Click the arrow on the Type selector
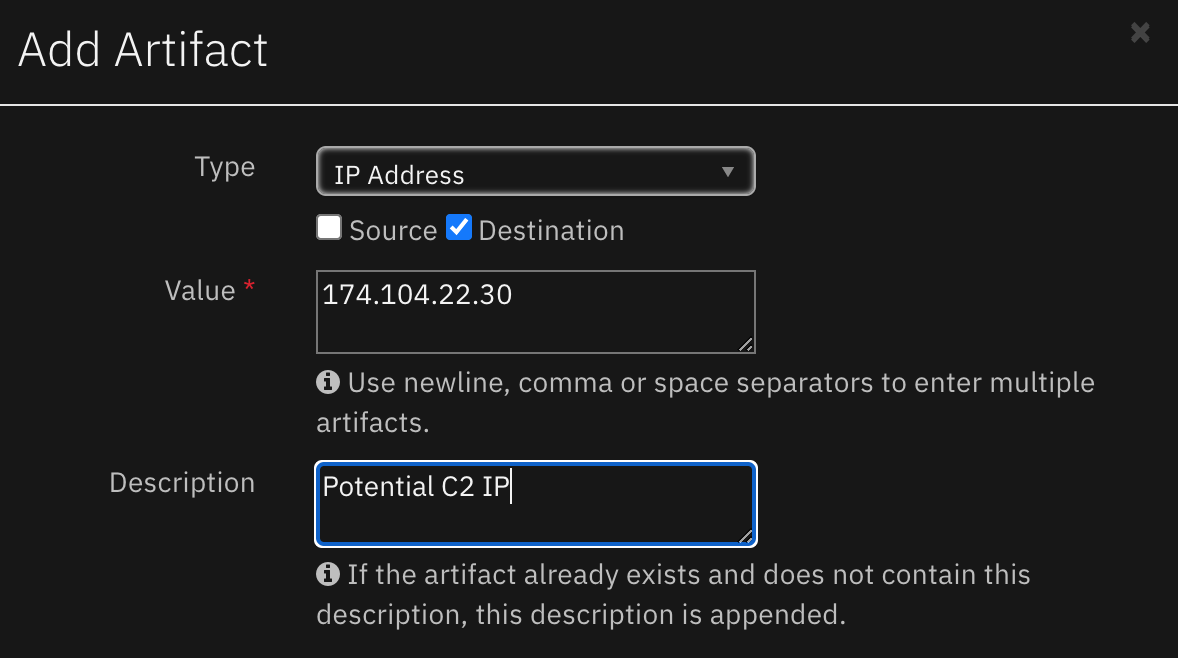The height and width of the screenshot is (658, 1178). (x=728, y=172)
